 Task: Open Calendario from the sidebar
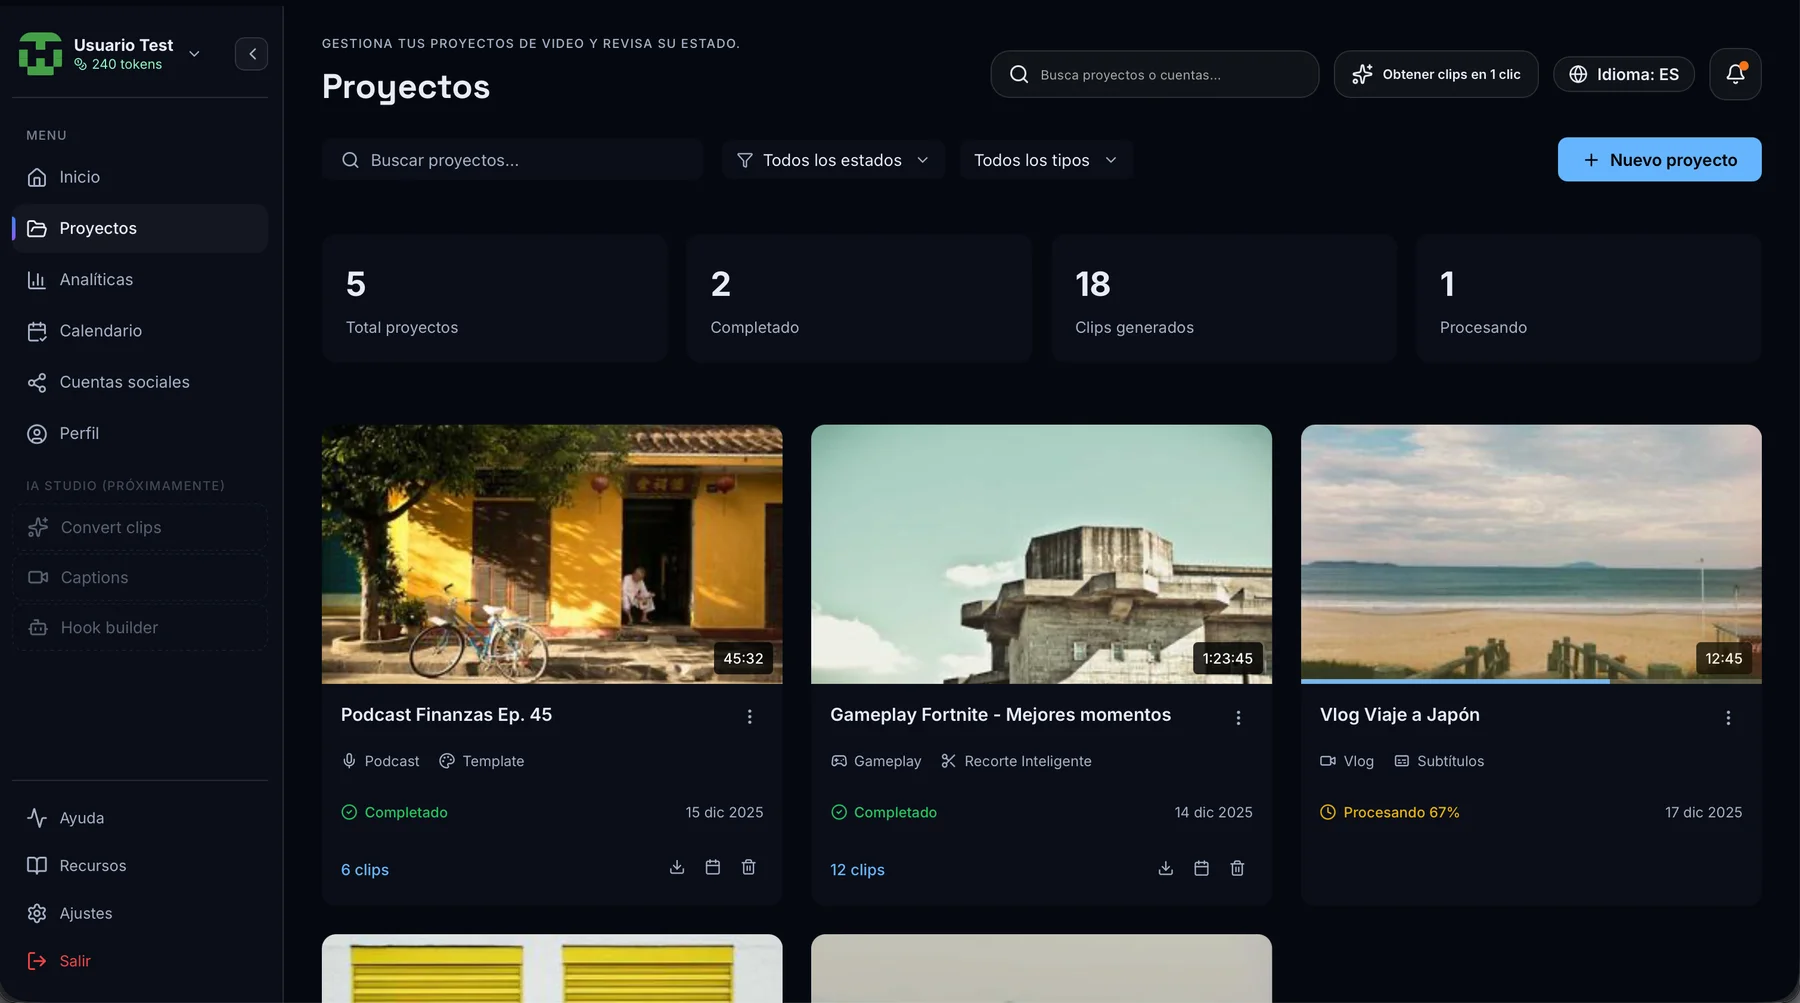point(140,331)
